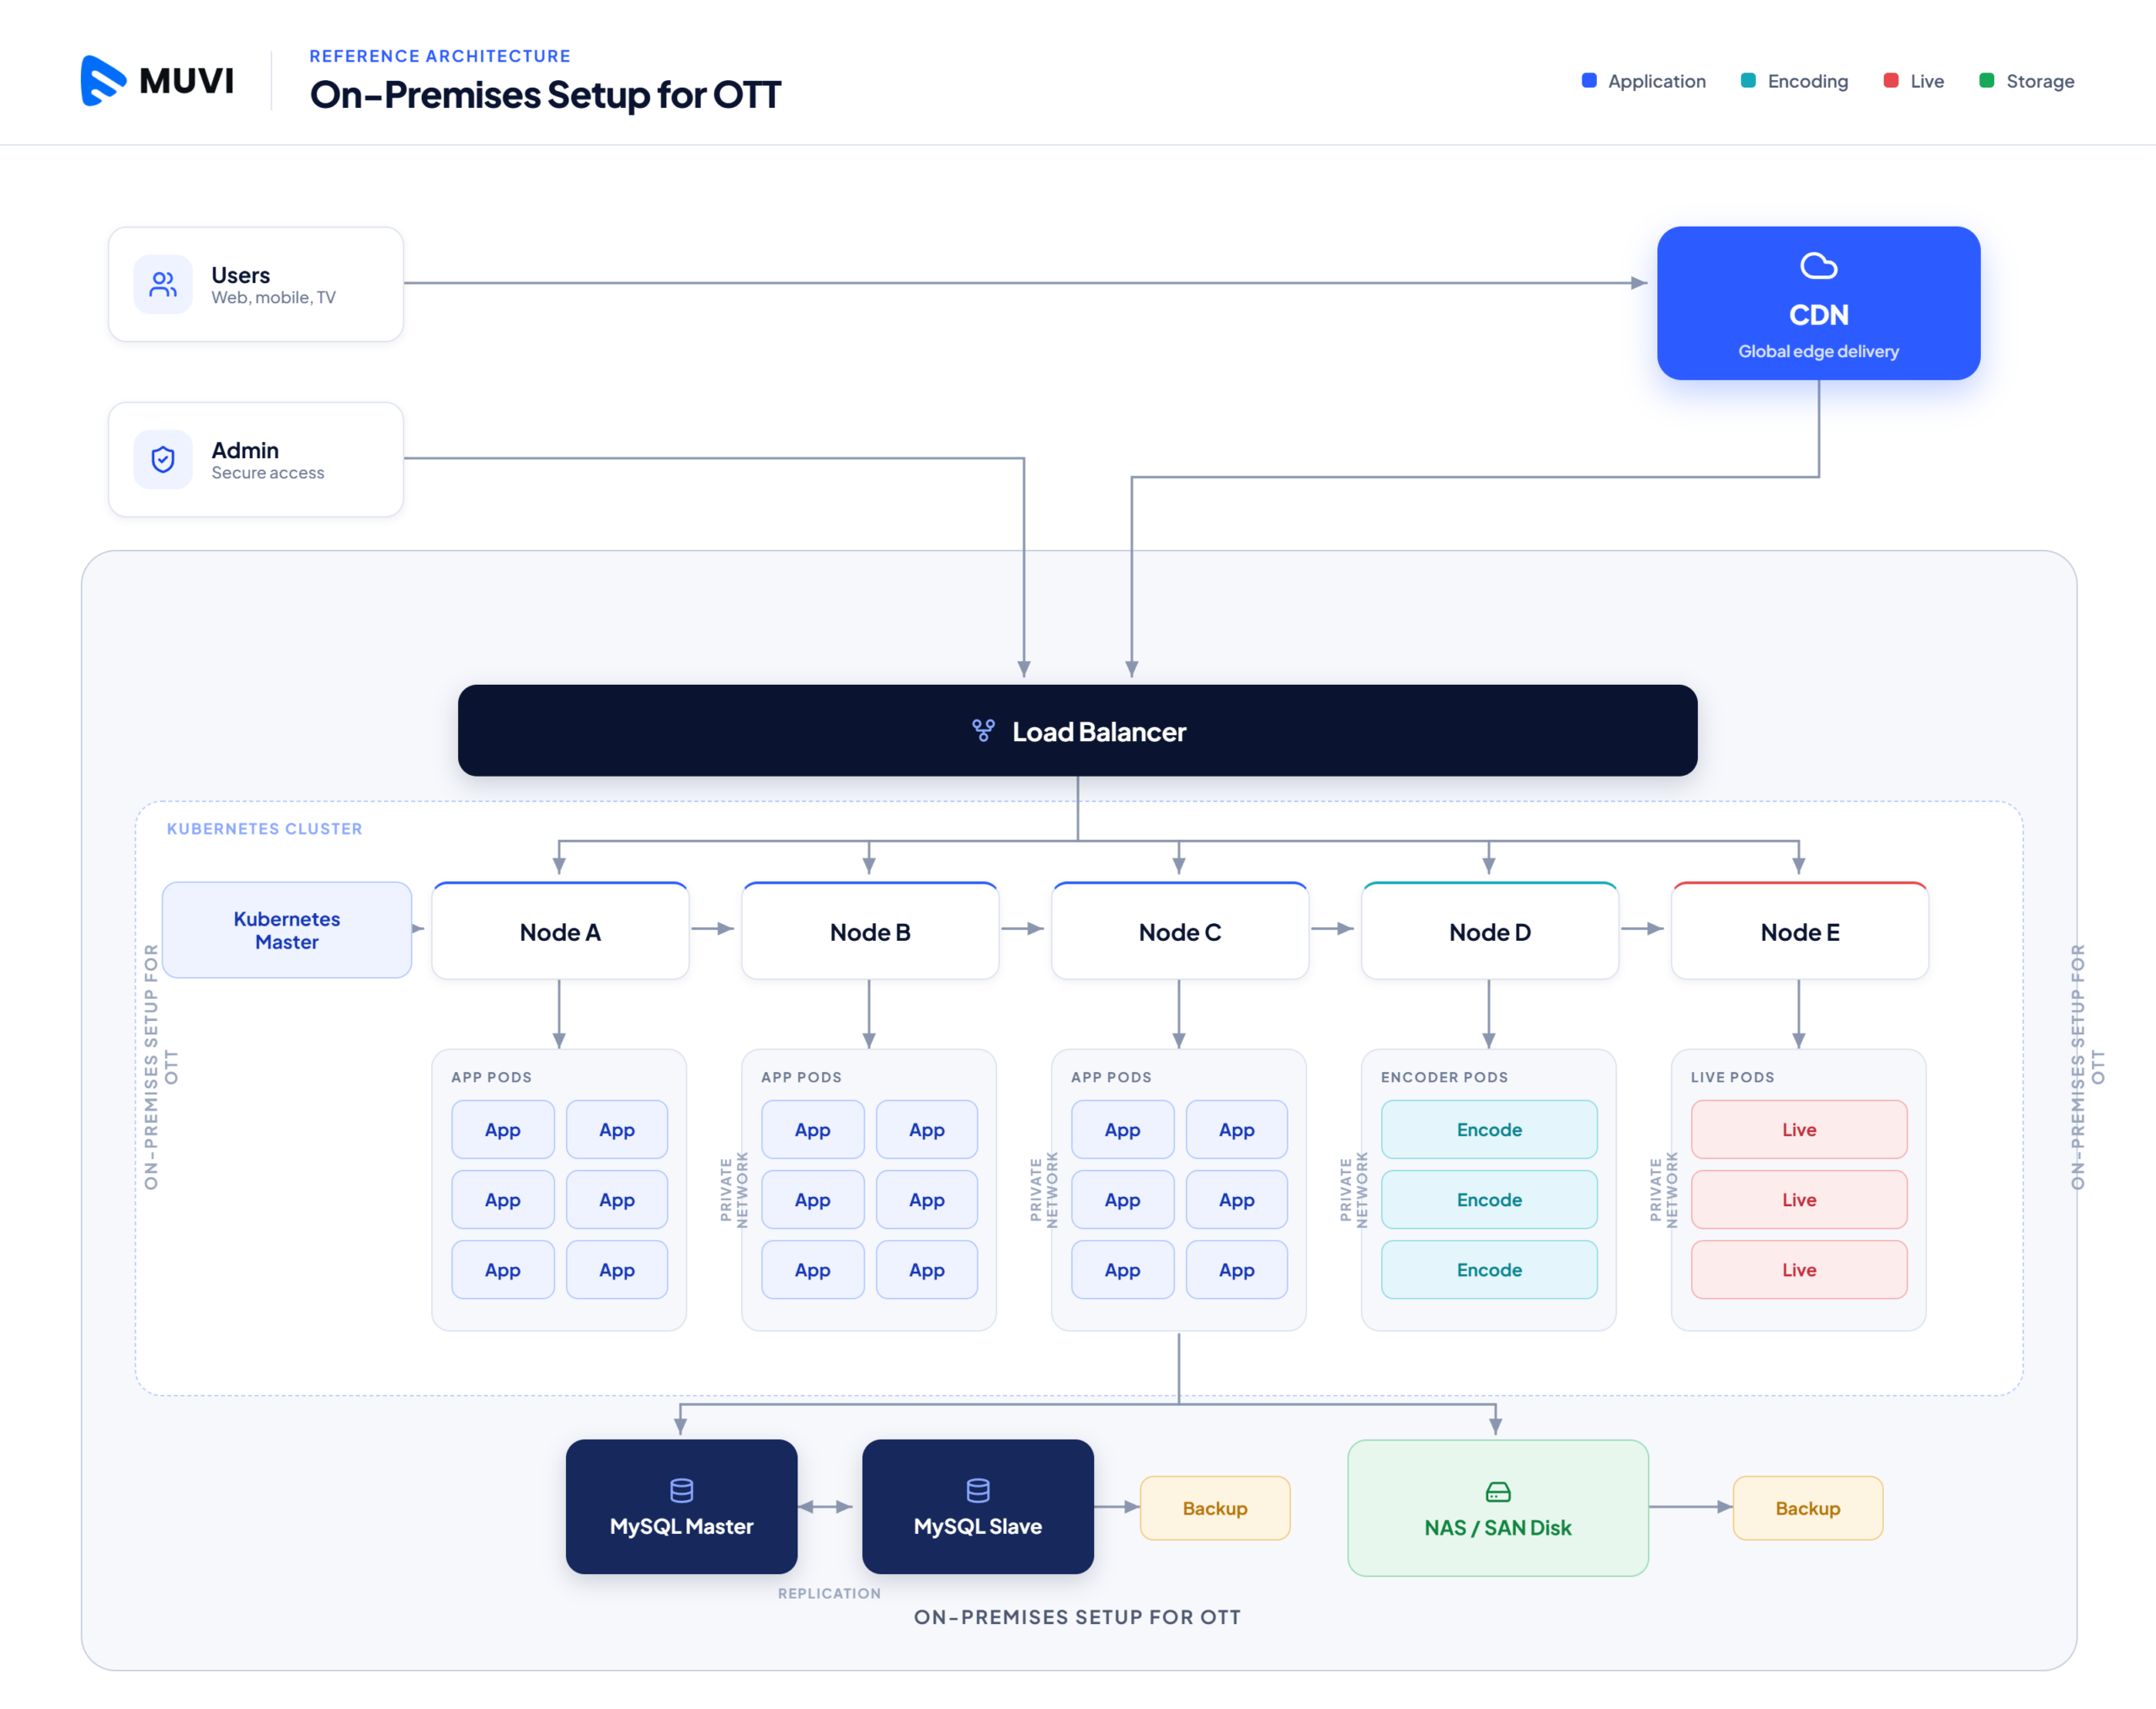Click the "Secure access" text
The height and width of the screenshot is (1709, 2156).
[x=268, y=472]
